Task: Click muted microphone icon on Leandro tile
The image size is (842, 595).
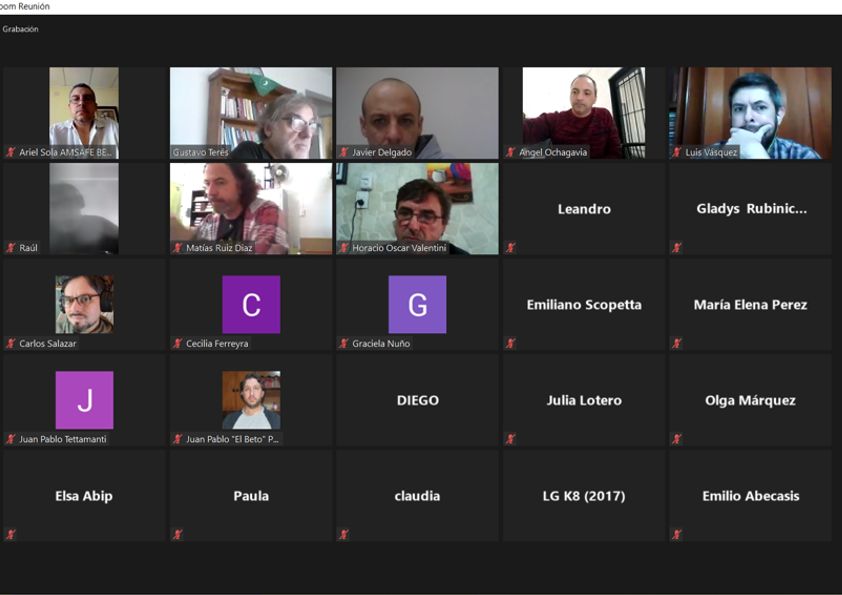Action: coord(510,248)
